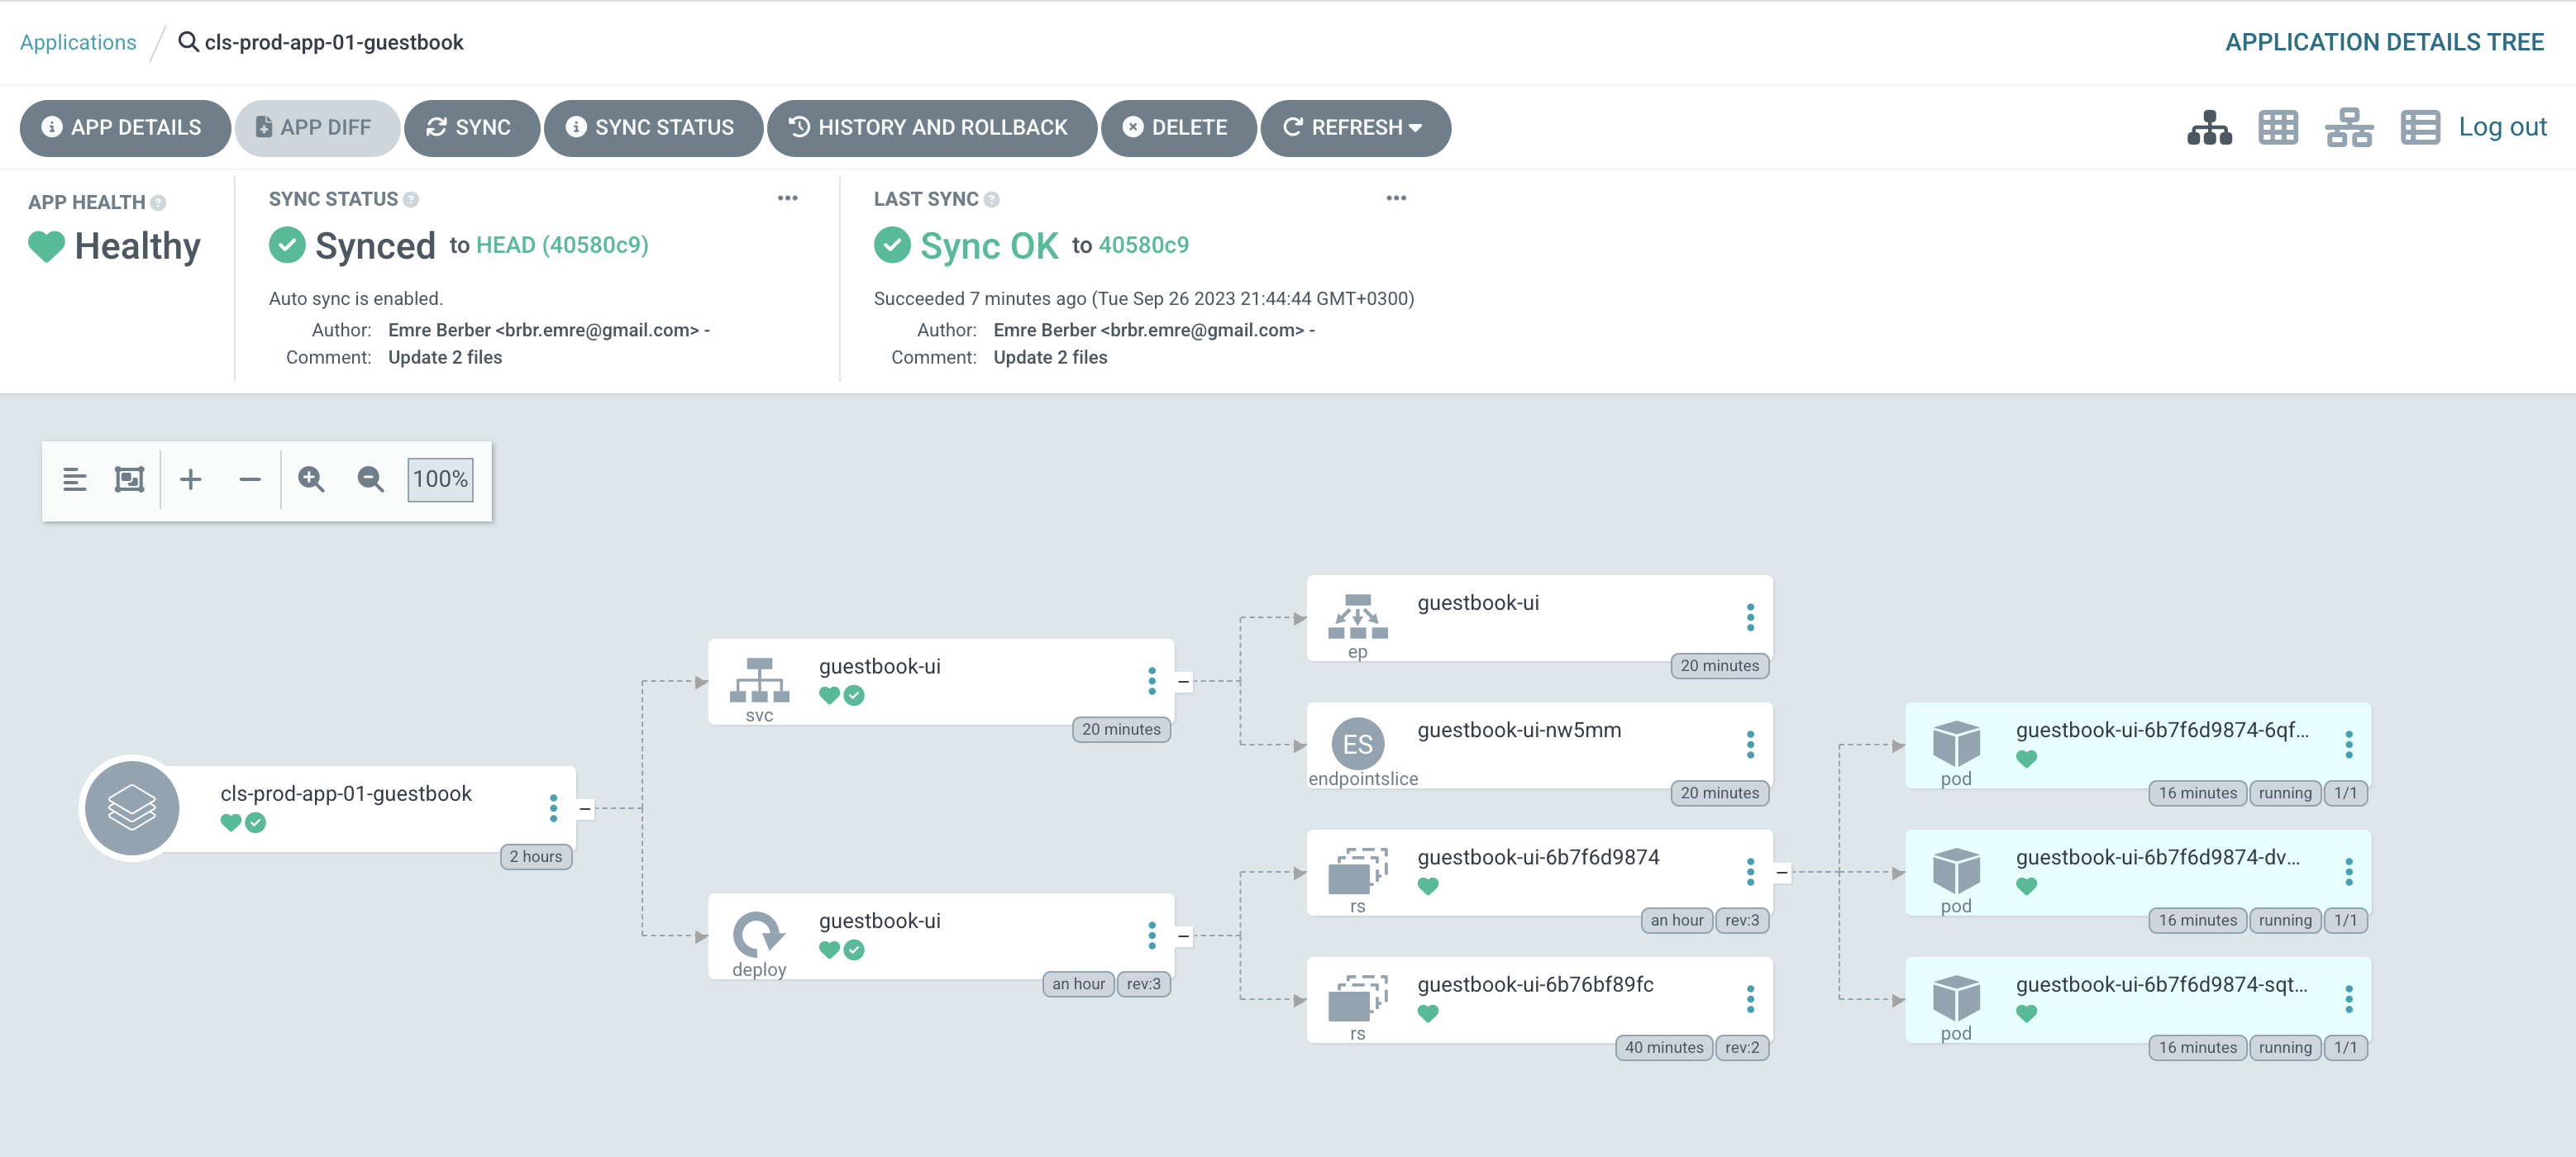
Task: Open the 40580c9 link in Last Sync
Action: pyautogui.click(x=1144, y=245)
